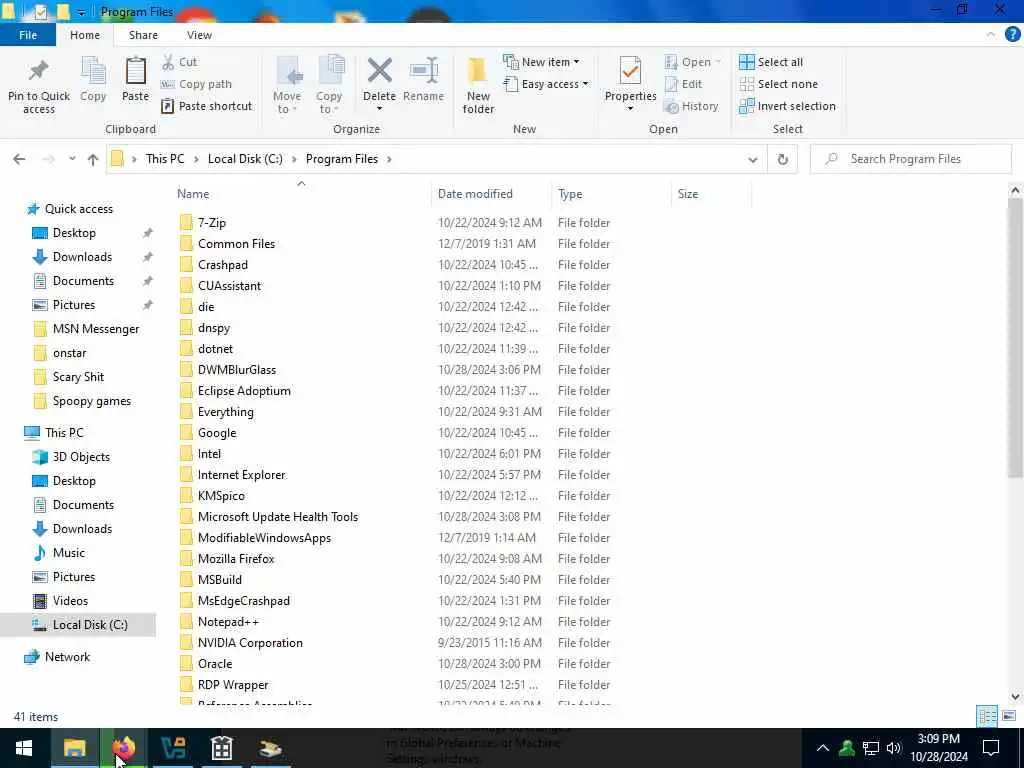Open the File menu
The image size is (1024, 768).
click(x=28, y=35)
